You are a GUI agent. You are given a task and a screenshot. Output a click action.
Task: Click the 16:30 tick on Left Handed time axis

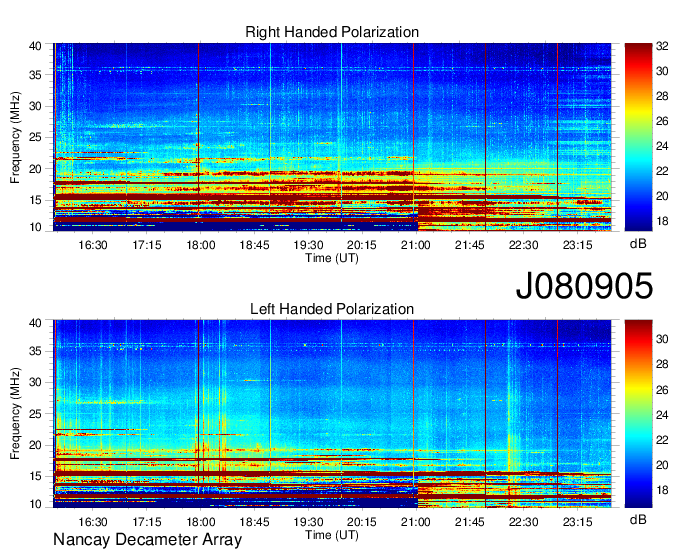[x=92, y=522]
